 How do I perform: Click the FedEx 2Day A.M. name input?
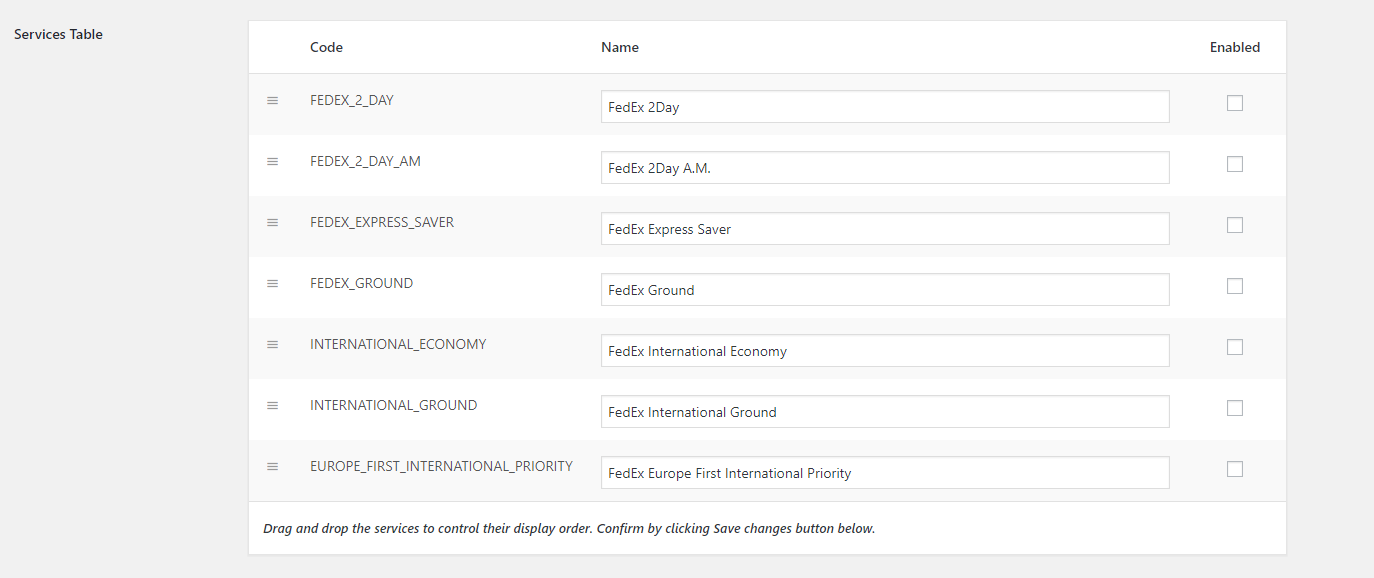click(x=884, y=168)
